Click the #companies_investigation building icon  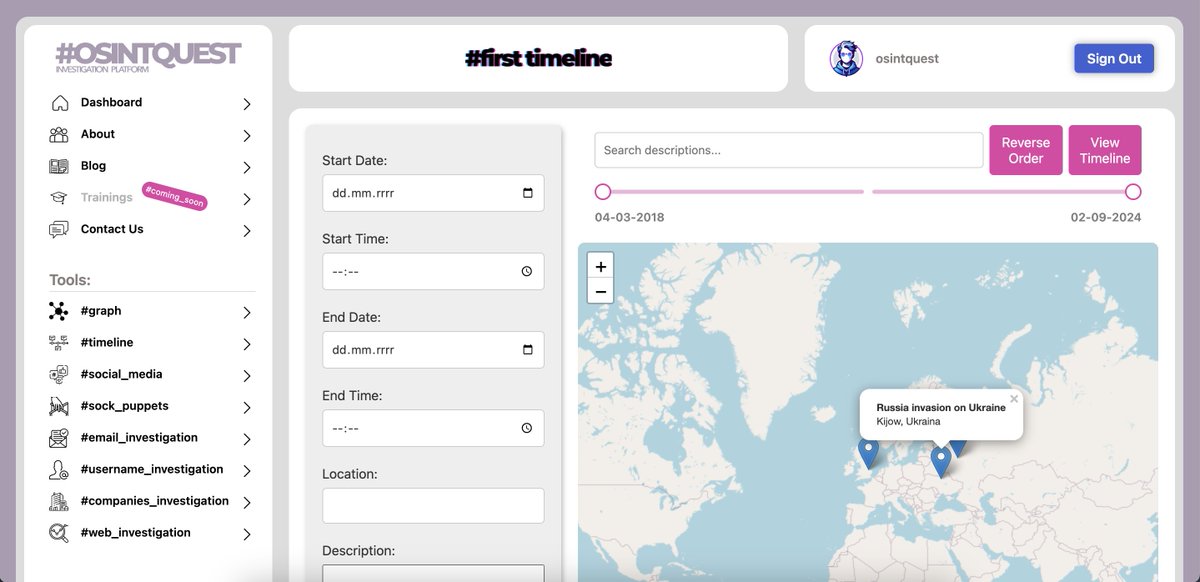(x=59, y=501)
